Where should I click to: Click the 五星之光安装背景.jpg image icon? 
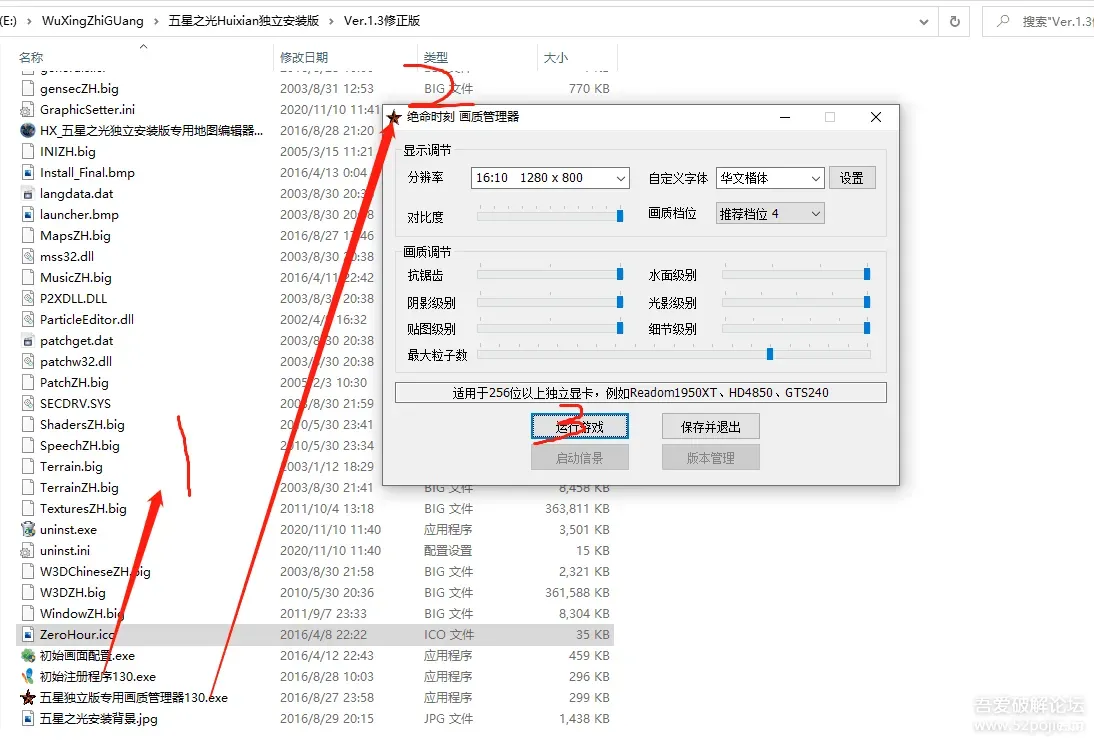(28, 718)
